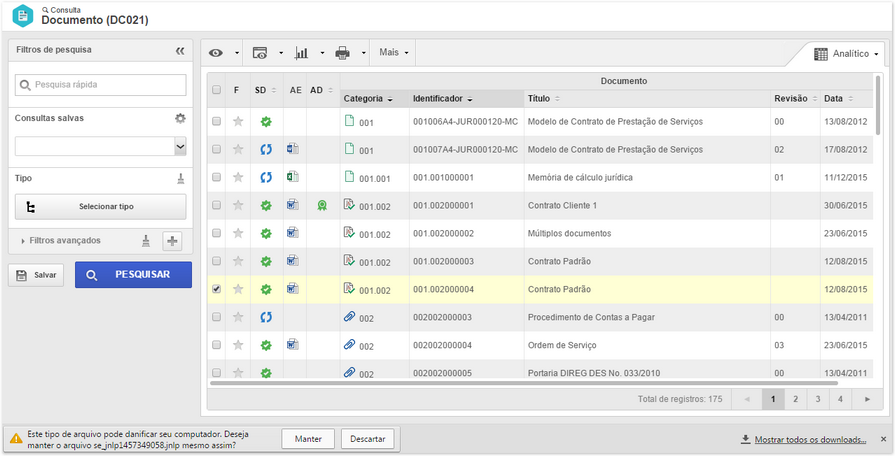
Task: Click Word file icon on 001007A4-JUR000120-MC row
Action: (x=293, y=149)
